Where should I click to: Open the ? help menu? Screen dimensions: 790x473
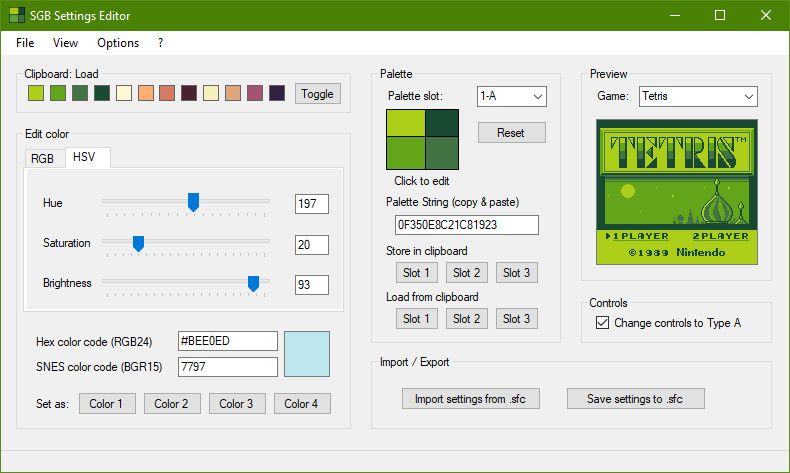[160, 43]
